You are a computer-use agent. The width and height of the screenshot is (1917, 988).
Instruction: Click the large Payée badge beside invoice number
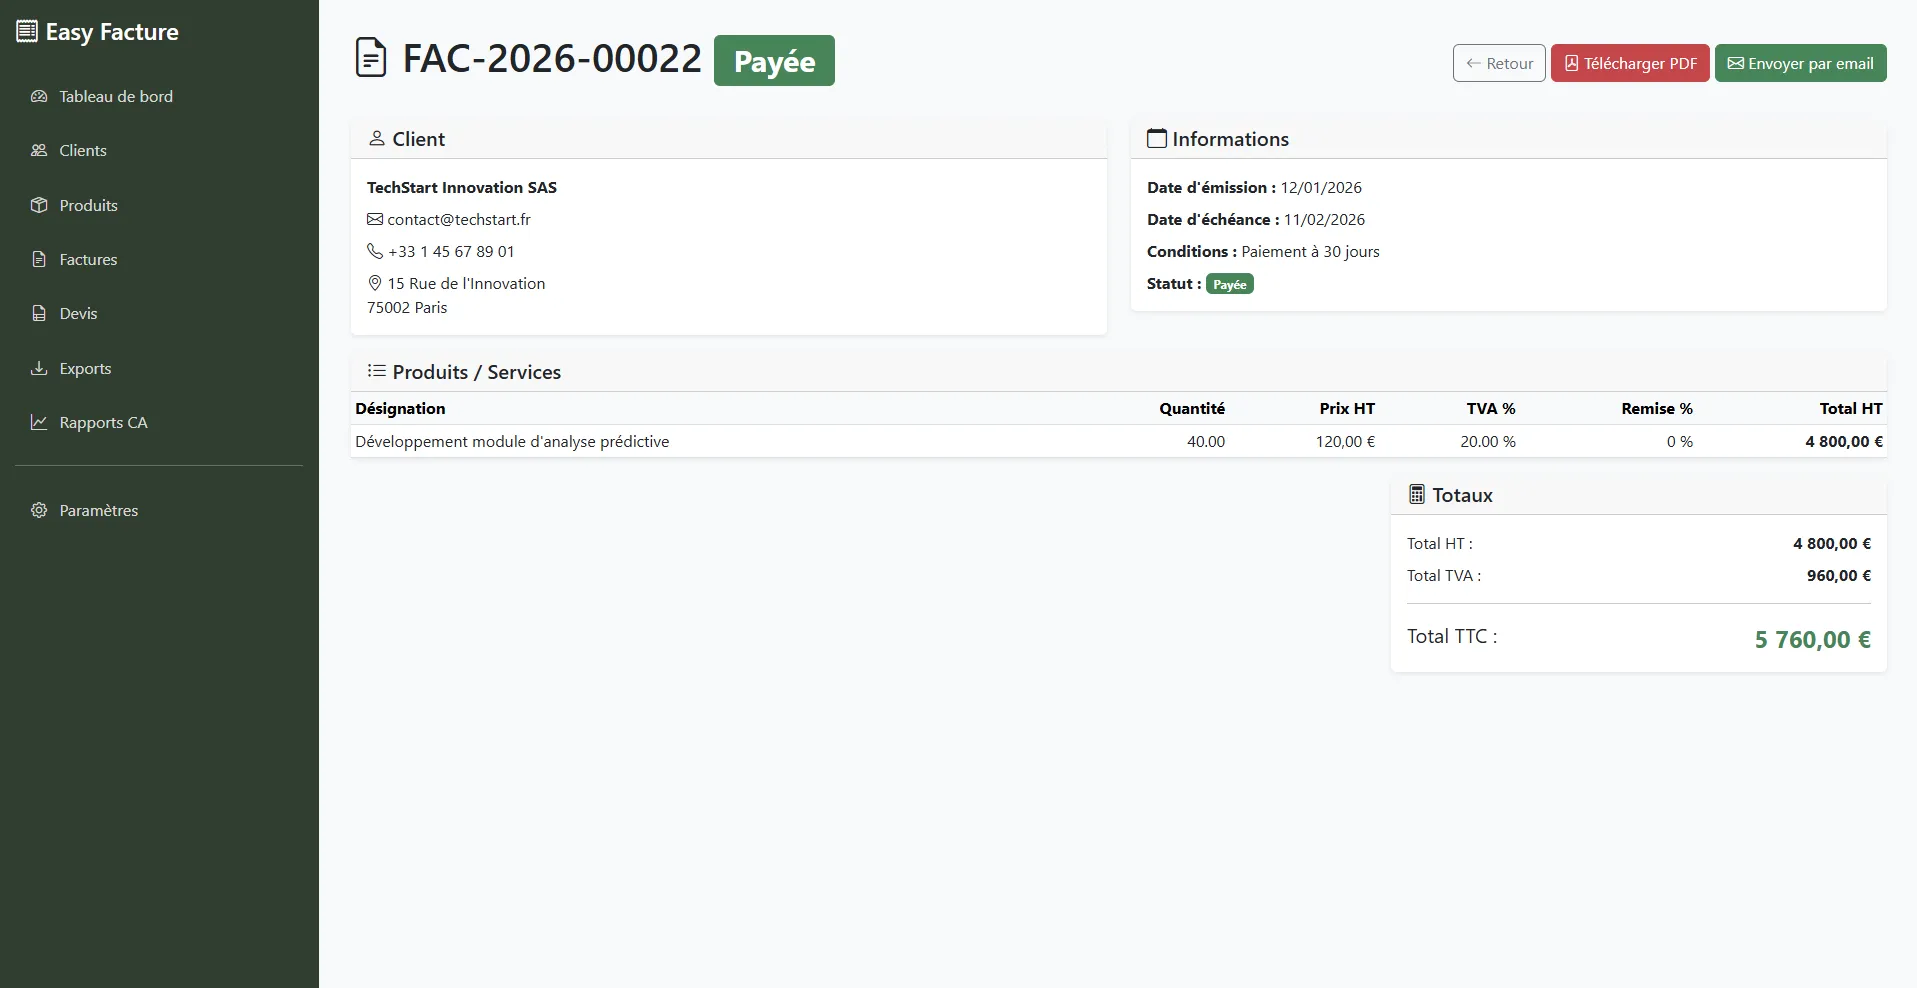[774, 61]
